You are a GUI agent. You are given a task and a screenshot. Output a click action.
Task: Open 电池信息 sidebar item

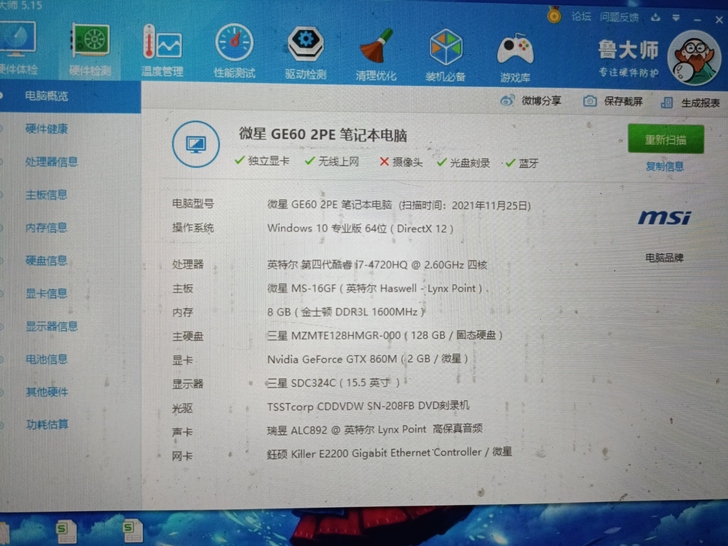tap(46, 359)
